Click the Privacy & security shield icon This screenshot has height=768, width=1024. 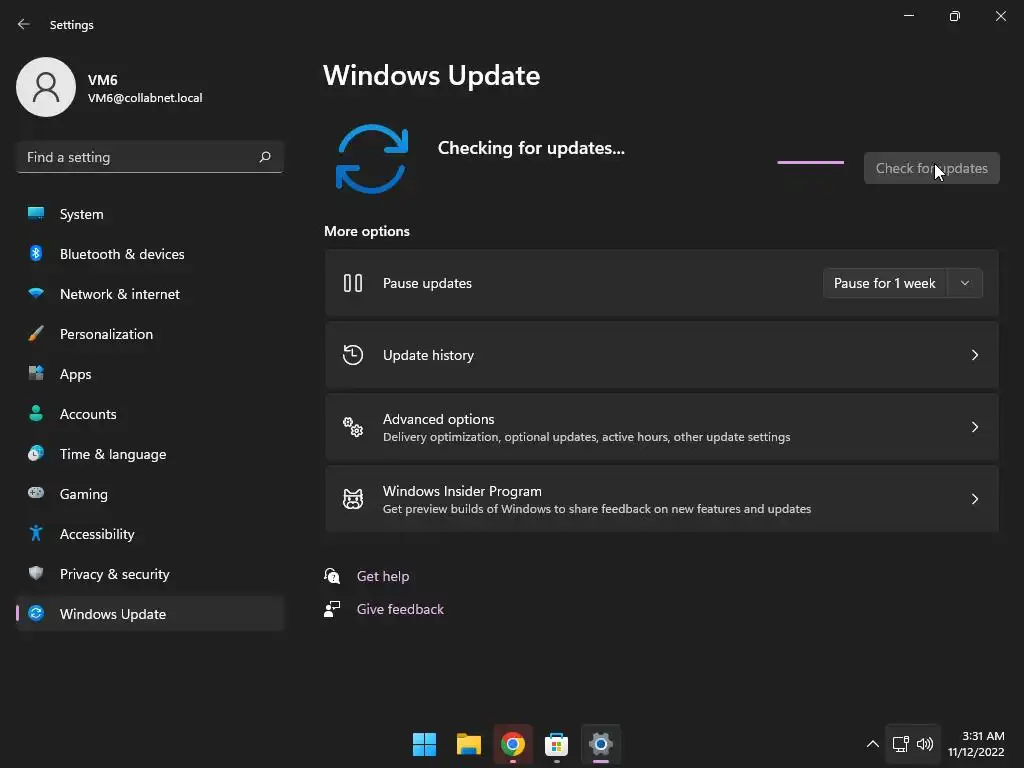tap(36, 573)
